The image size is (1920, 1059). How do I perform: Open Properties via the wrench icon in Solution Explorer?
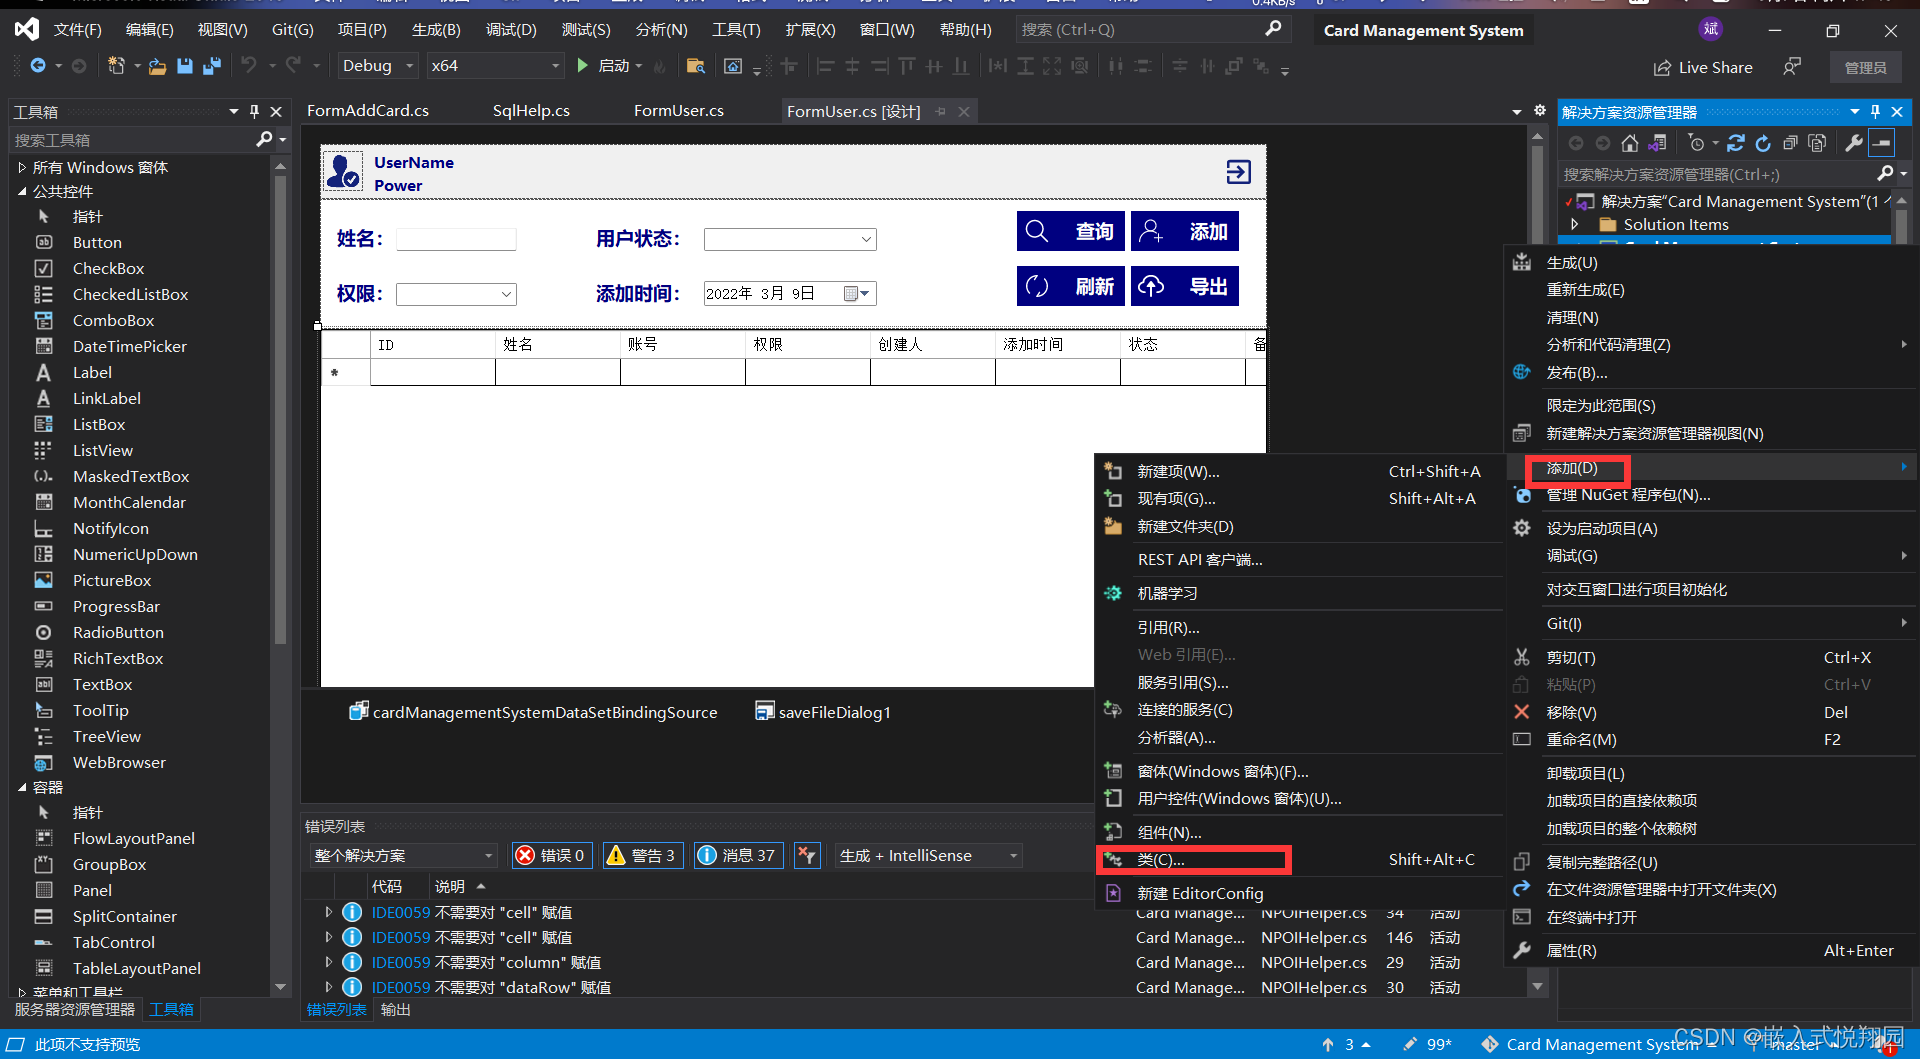1853,143
